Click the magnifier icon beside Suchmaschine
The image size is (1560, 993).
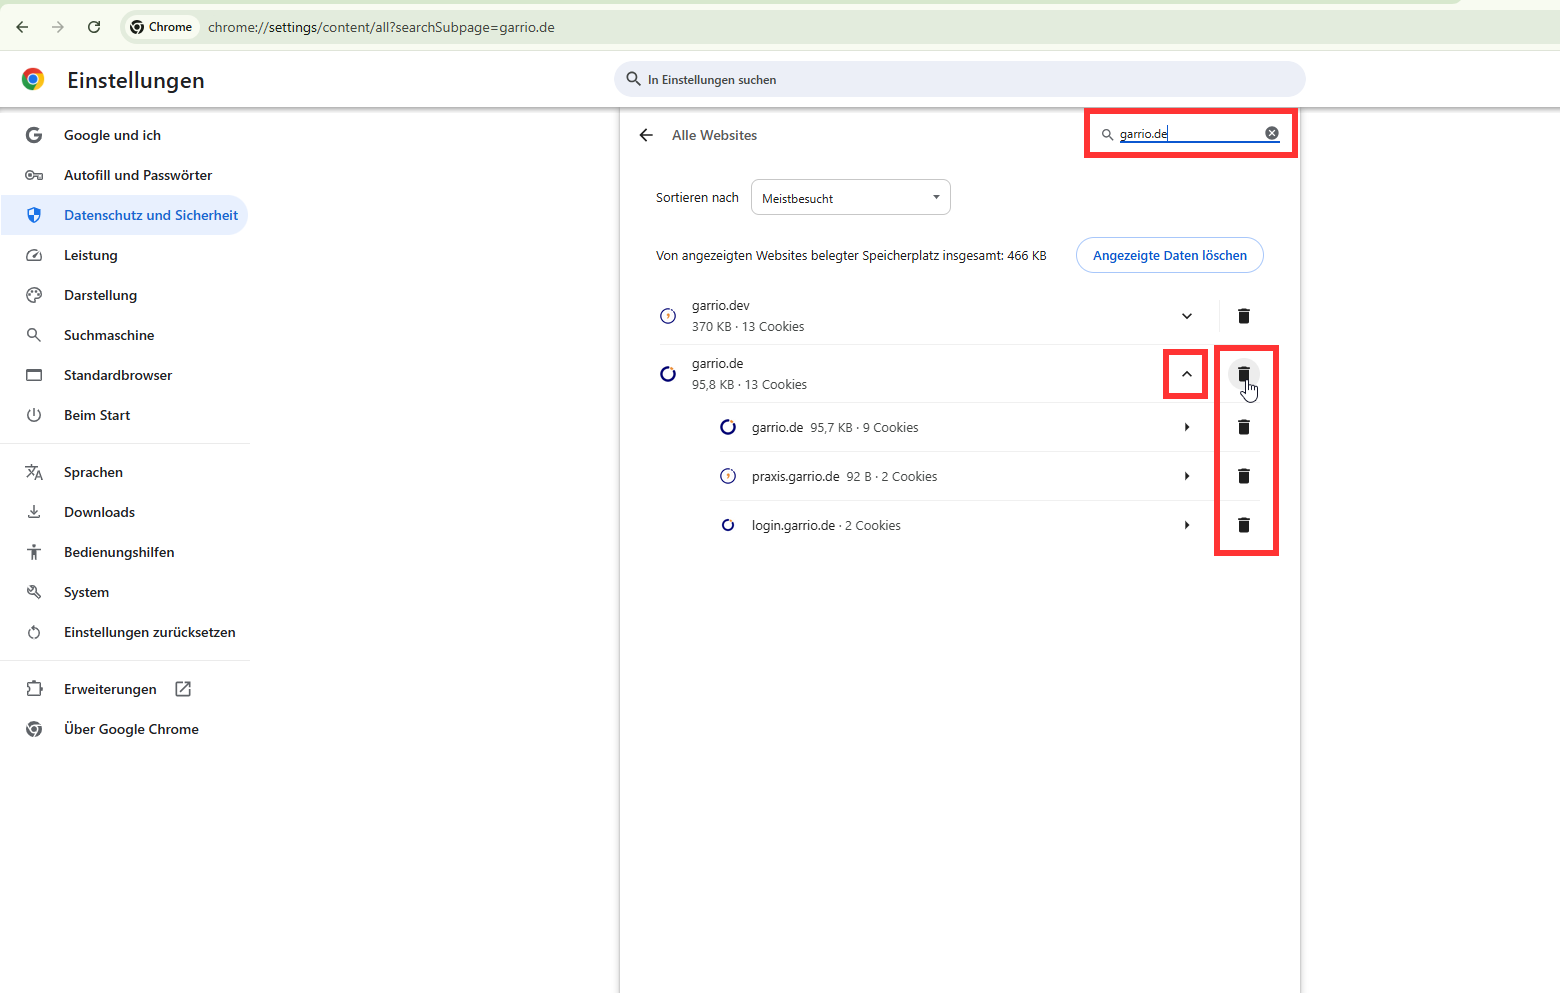point(34,335)
